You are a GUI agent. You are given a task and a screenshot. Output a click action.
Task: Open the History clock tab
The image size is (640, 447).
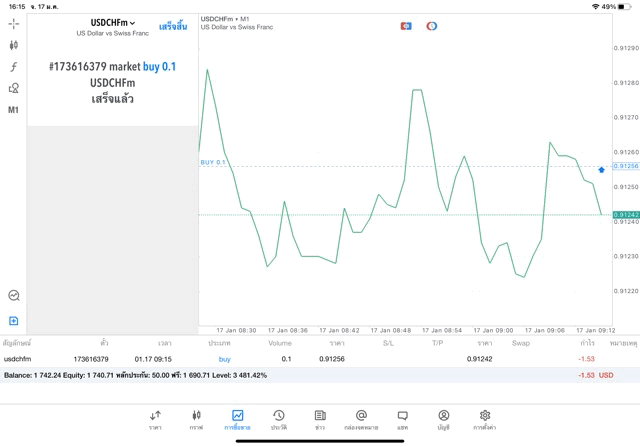(278, 419)
